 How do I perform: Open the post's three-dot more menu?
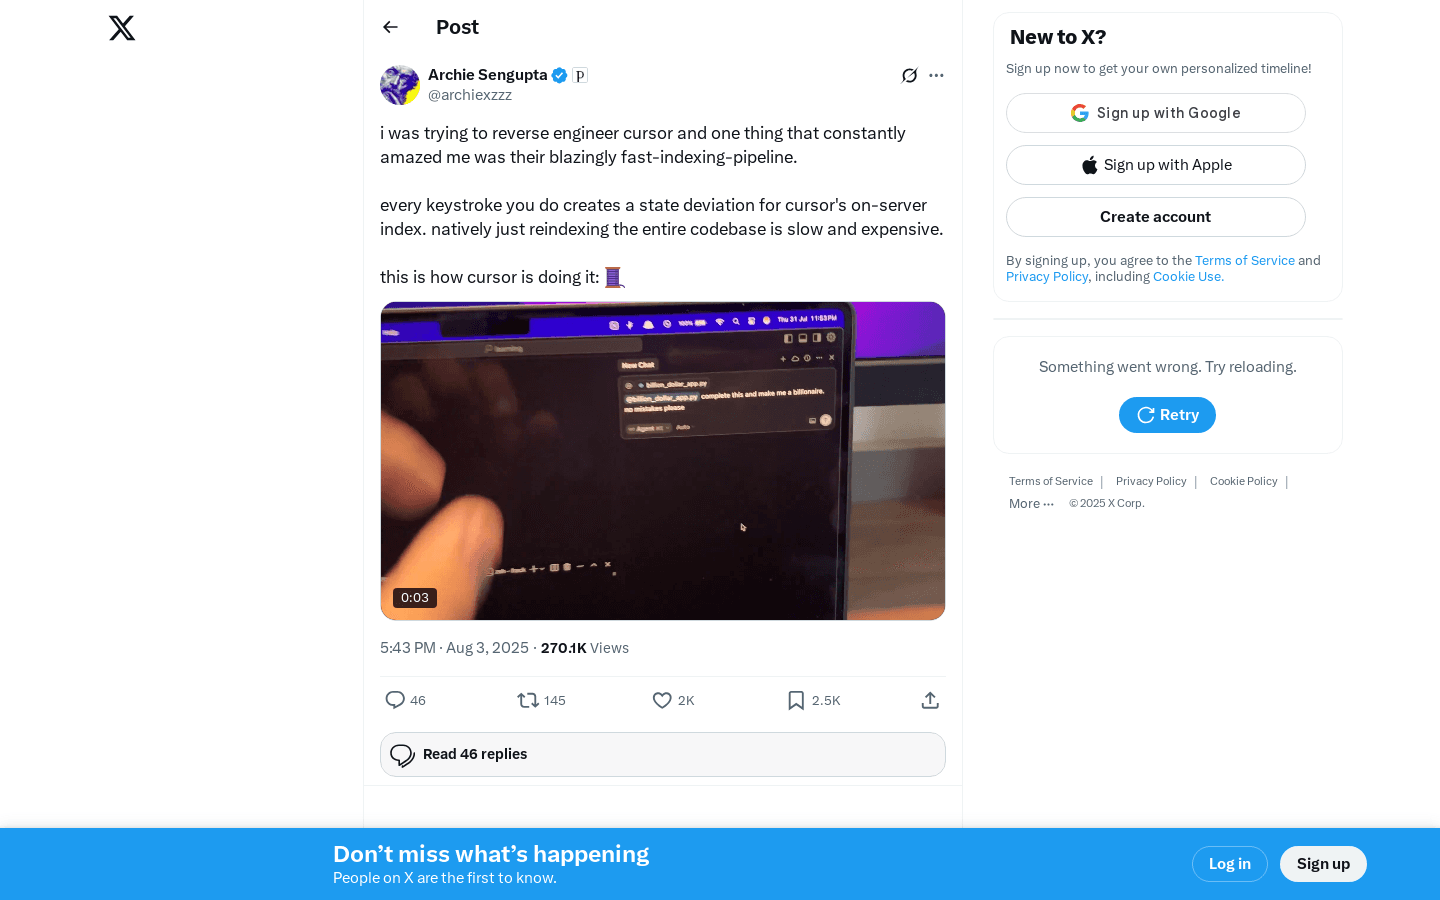(x=936, y=75)
